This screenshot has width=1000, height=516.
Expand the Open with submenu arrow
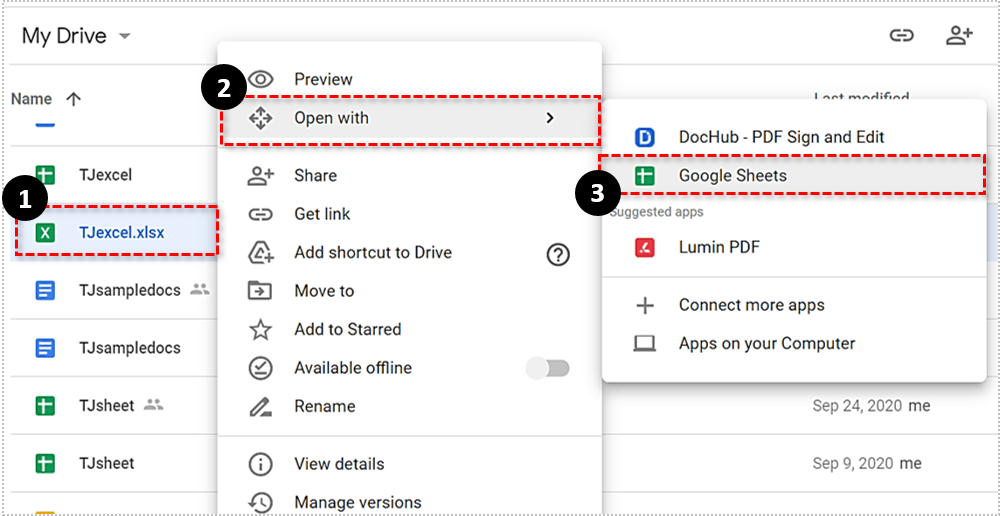click(549, 118)
